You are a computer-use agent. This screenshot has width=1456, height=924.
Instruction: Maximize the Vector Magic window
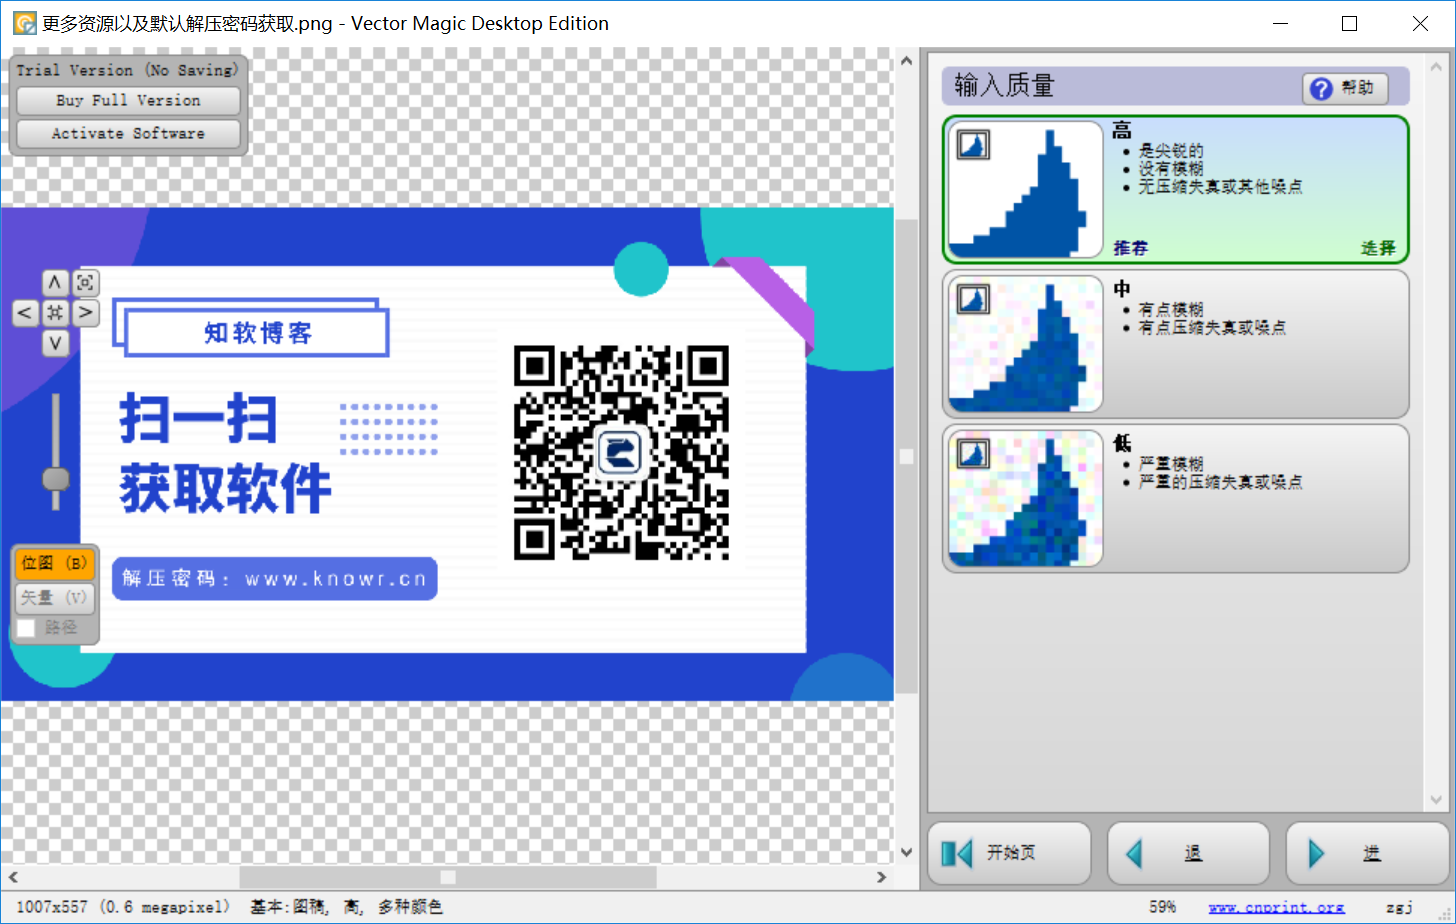click(1350, 23)
